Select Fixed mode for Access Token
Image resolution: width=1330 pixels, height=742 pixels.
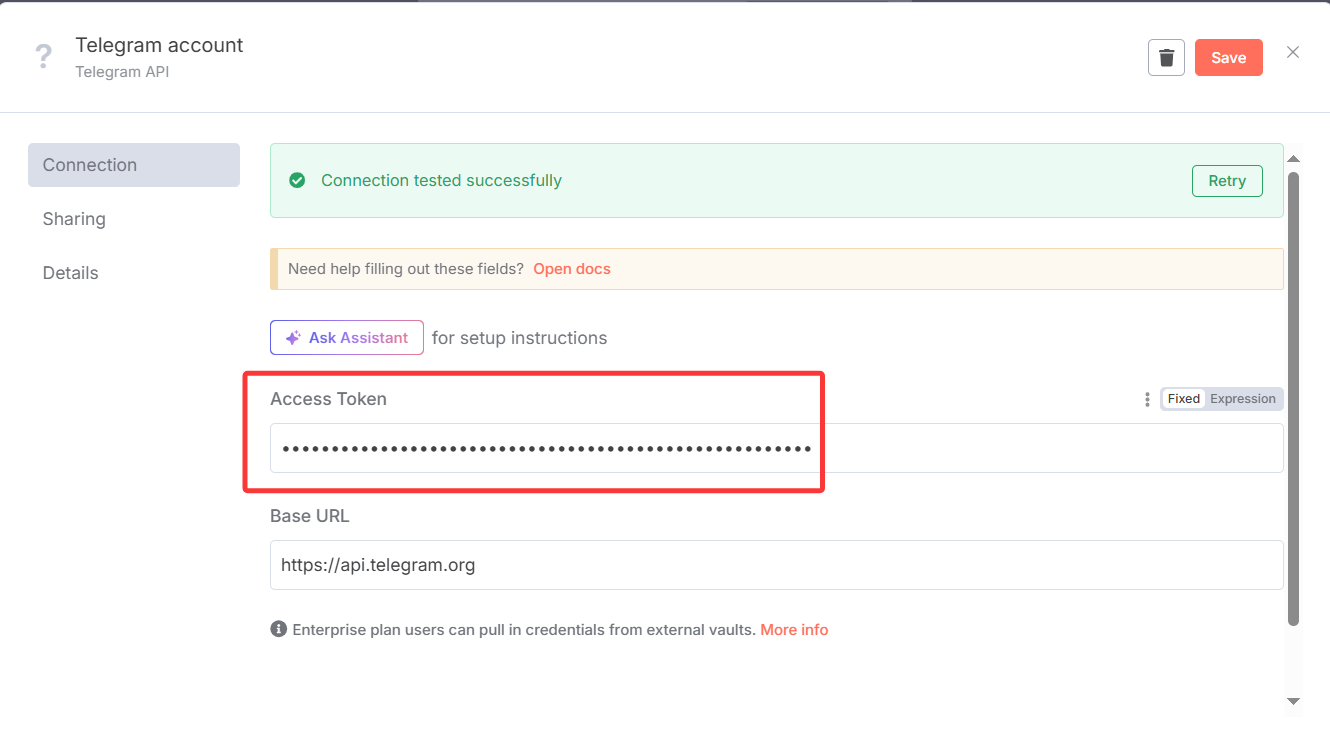1184,399
